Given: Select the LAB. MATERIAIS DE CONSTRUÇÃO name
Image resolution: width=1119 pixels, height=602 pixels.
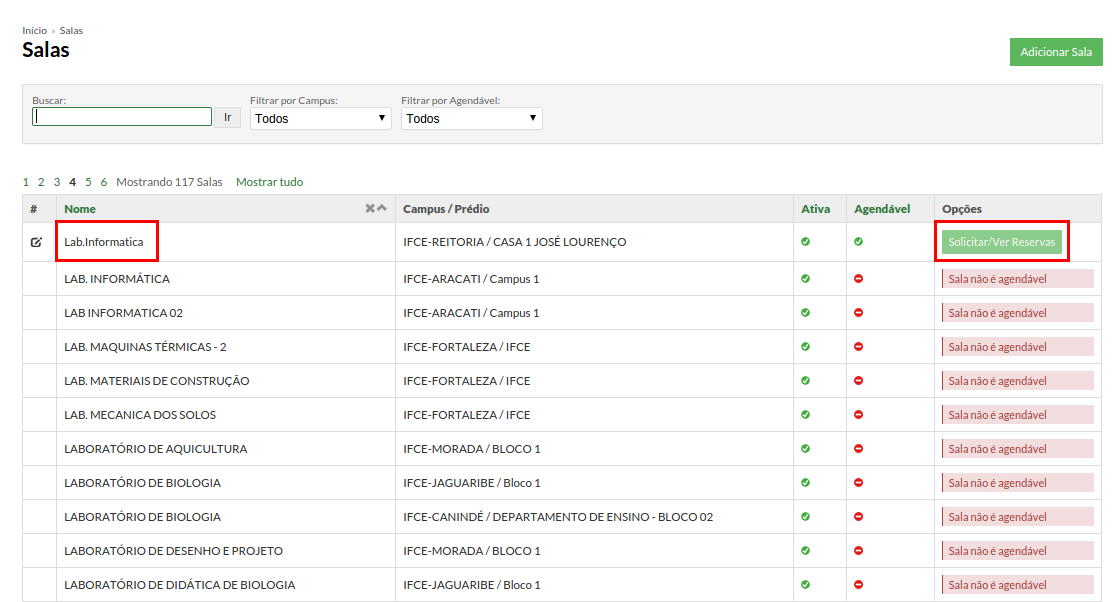Looking at the screenshot, I should pyautogui.click(x=157, y=381).
